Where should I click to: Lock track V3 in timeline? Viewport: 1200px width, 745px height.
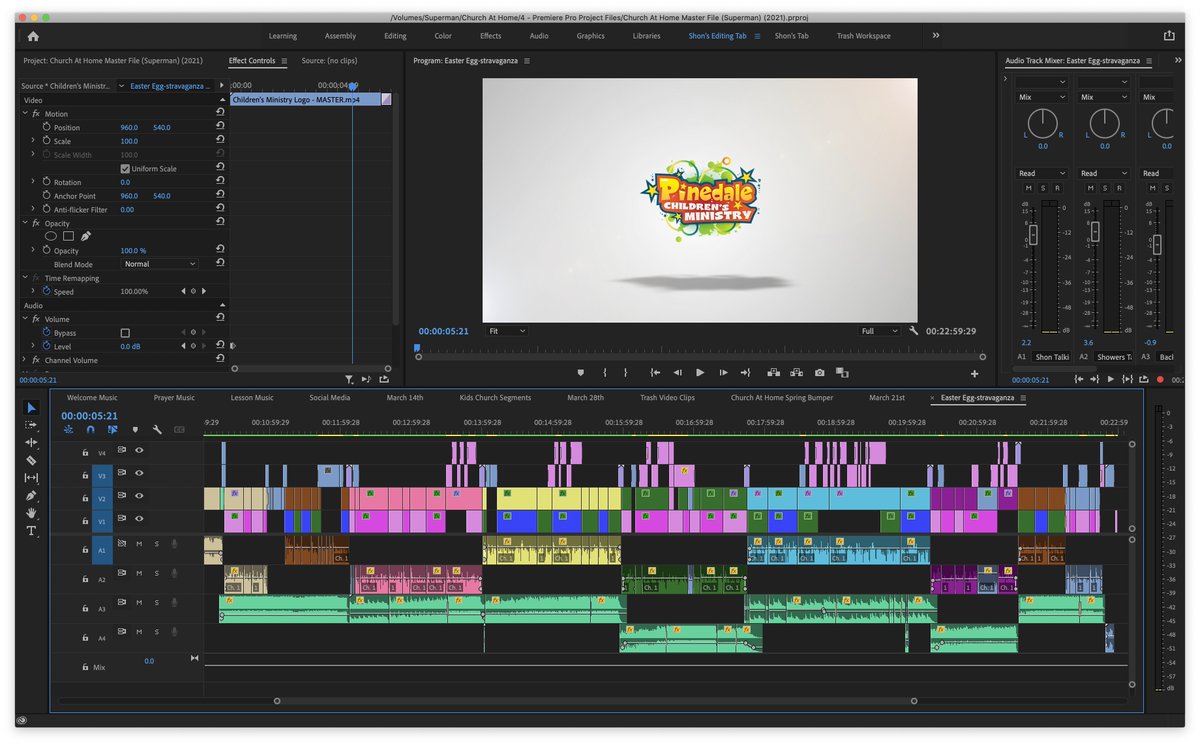pos(85,475)
